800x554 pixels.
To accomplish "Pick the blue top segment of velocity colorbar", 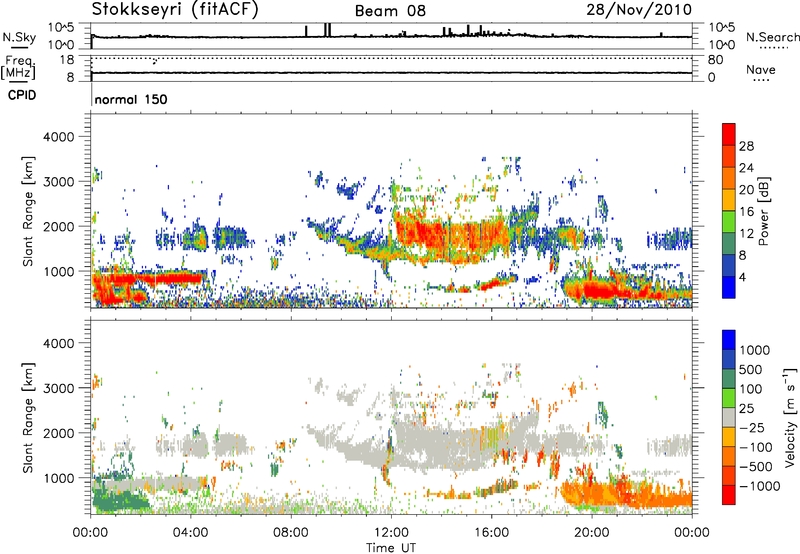I will pos(729,340).
